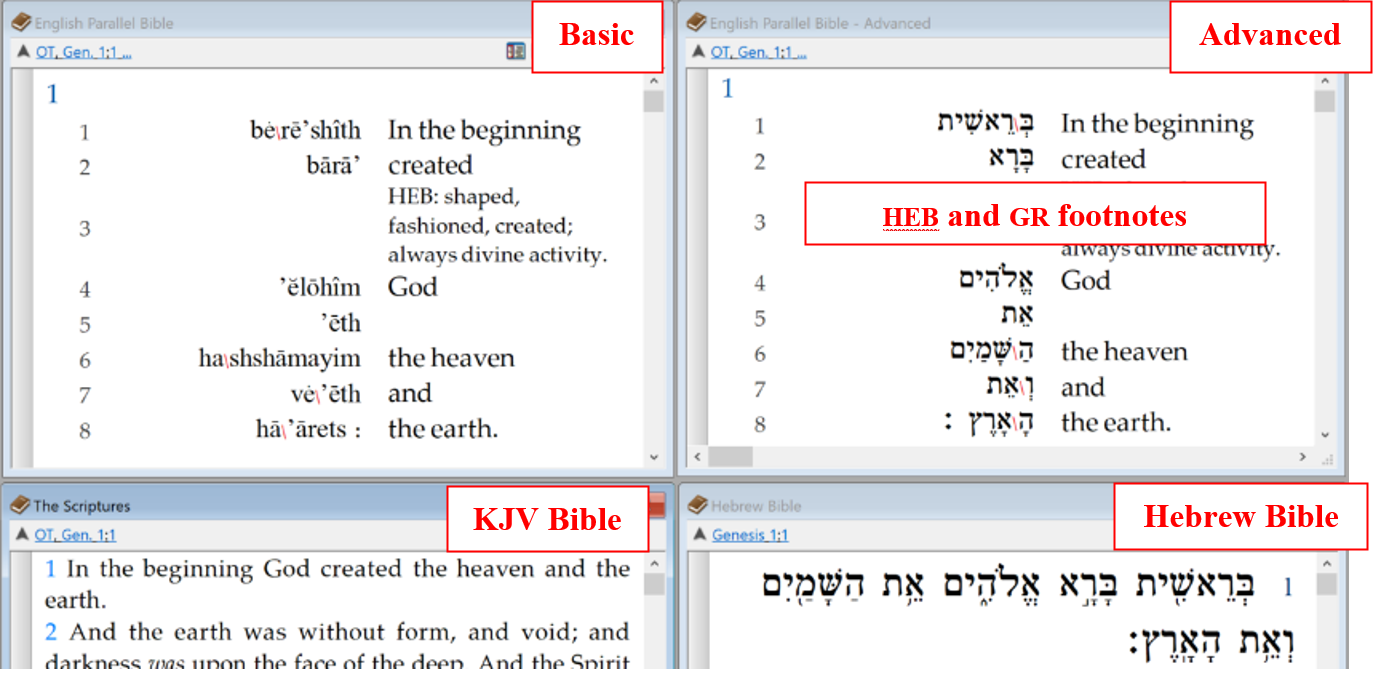
Task: Open the OT, Gen. 1;1 ... link in English Parallel Bible
Action: click(x=84, y=52)
